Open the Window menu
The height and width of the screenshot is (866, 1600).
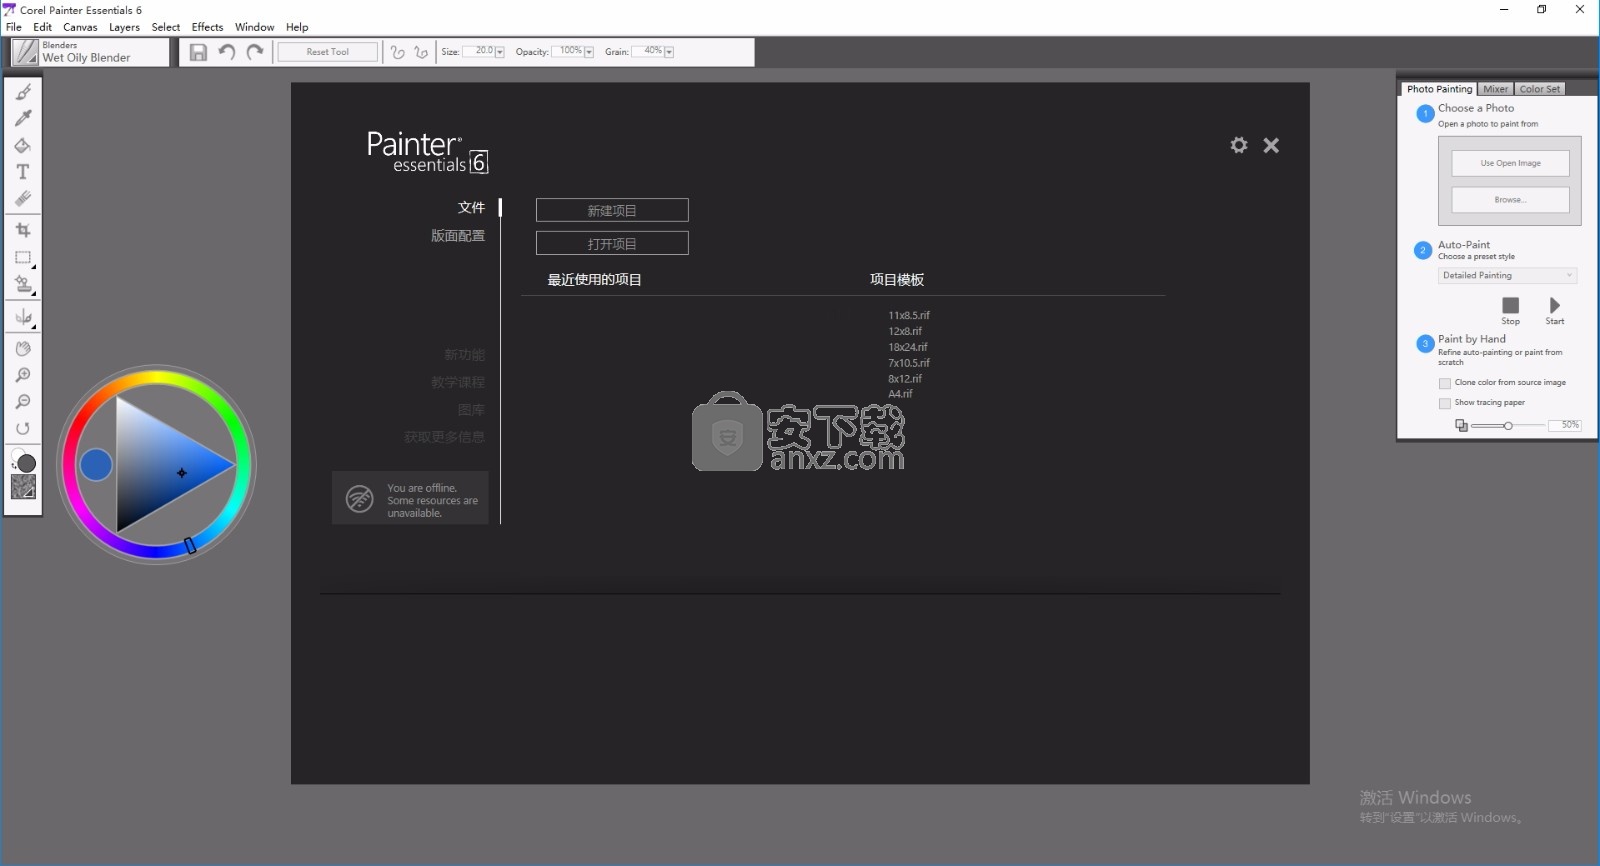(x=254, y=27)
